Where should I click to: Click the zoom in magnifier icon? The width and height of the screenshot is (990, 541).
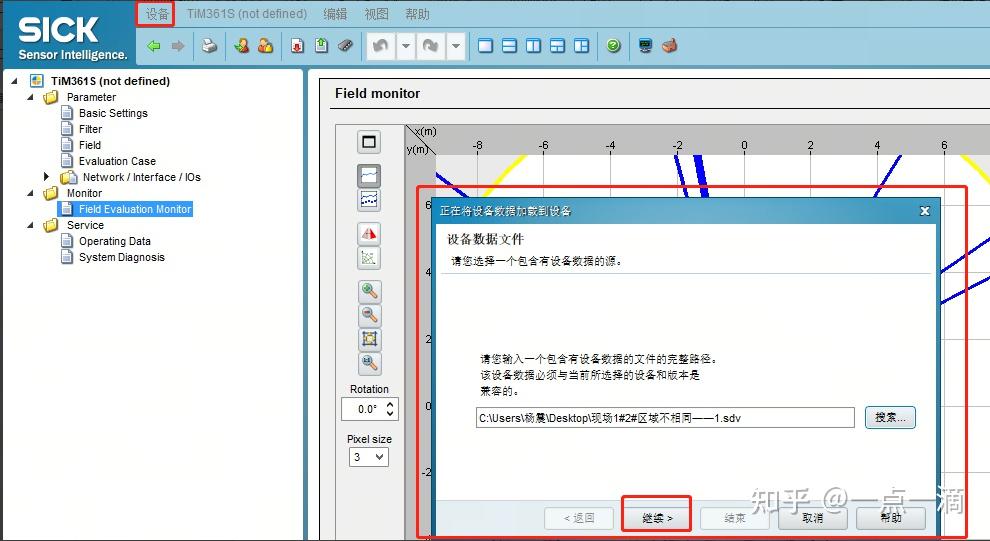[369, 291]
